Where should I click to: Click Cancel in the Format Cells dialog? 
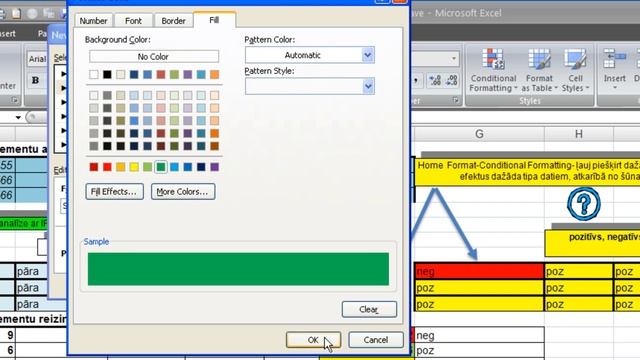pos(376,340)
